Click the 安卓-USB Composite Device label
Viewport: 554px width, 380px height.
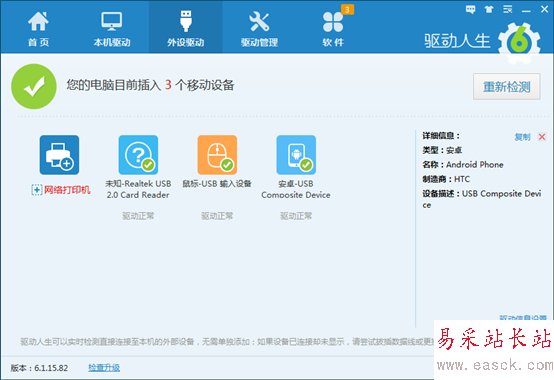pos(296,189)
